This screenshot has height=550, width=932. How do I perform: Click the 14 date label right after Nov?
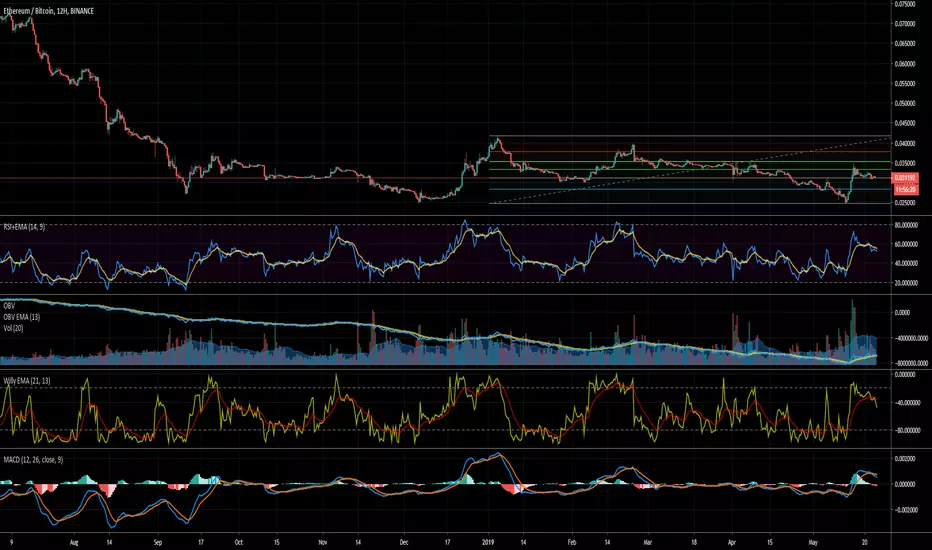point(358,542)
